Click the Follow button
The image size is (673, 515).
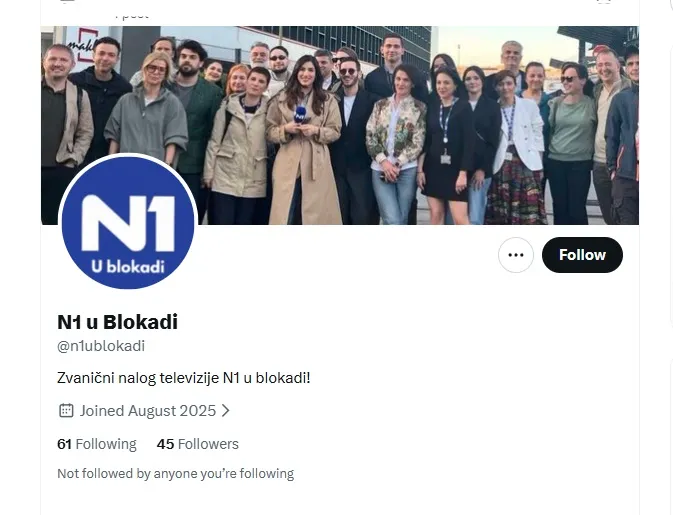pos(582,255)
